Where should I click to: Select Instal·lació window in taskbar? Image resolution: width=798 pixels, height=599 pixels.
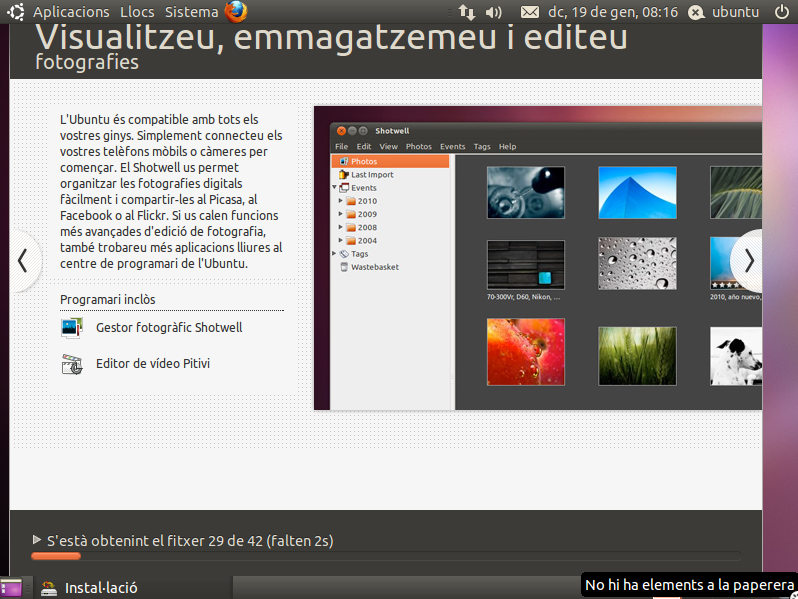click(133, 588)
